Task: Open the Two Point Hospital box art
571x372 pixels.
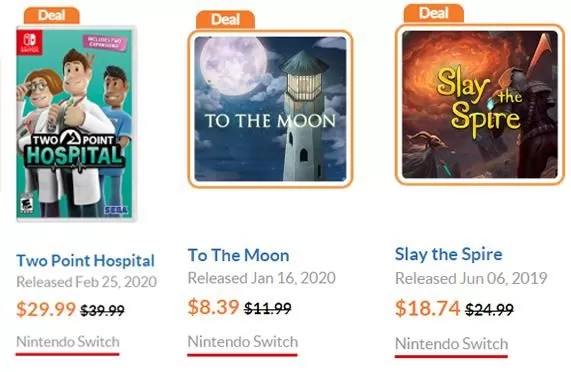Action: coord(76,123)
